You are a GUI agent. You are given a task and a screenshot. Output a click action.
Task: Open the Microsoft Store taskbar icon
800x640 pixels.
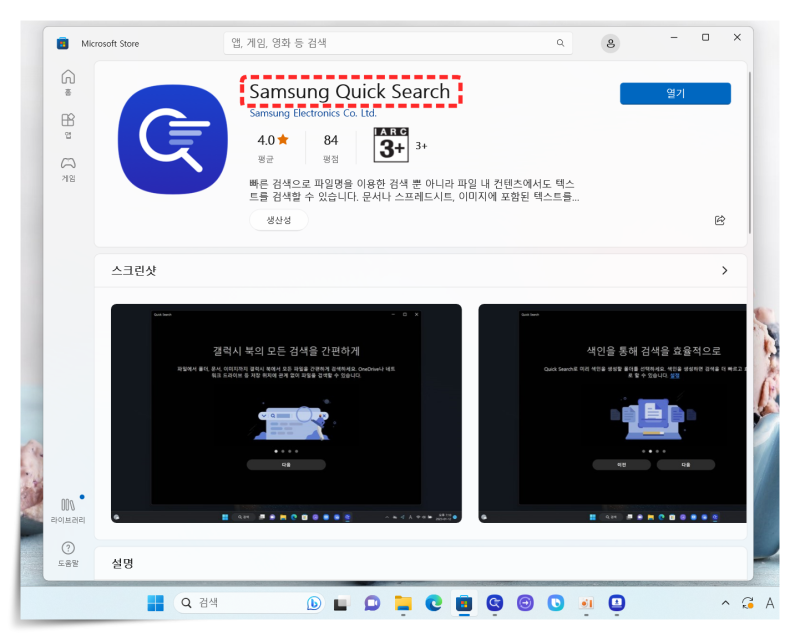click(x=462, y=603)
